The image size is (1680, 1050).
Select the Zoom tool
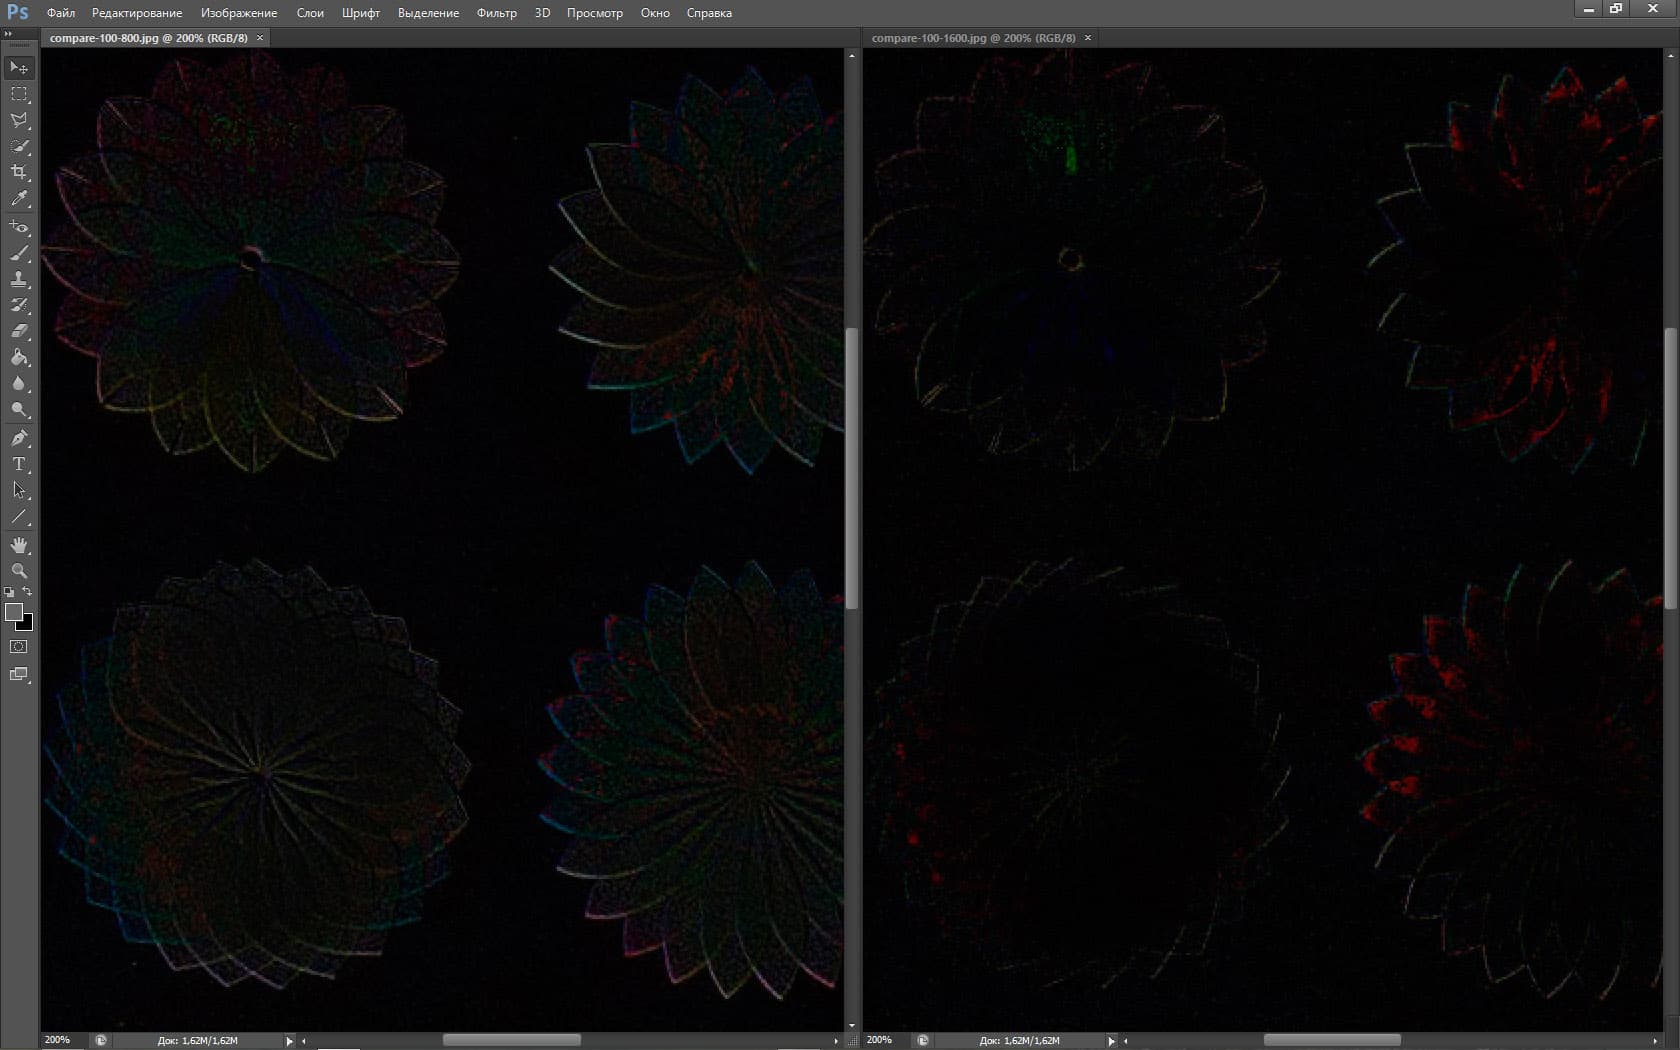[x=19, y=571]
